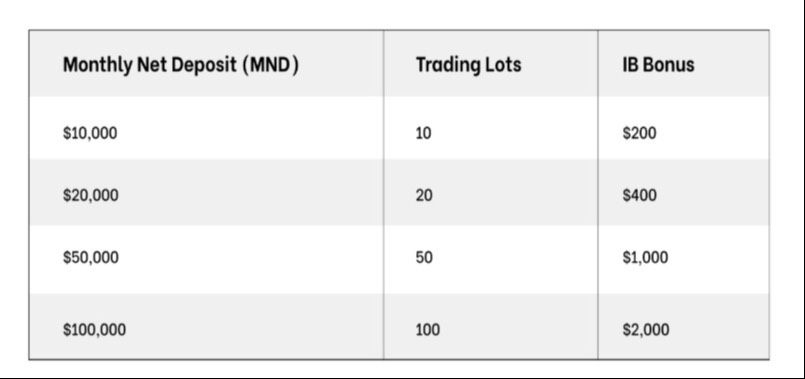The height and width of the screenshot is (379, 805).
Task: Click the IB Bonus column header
Action: [658, 65]
